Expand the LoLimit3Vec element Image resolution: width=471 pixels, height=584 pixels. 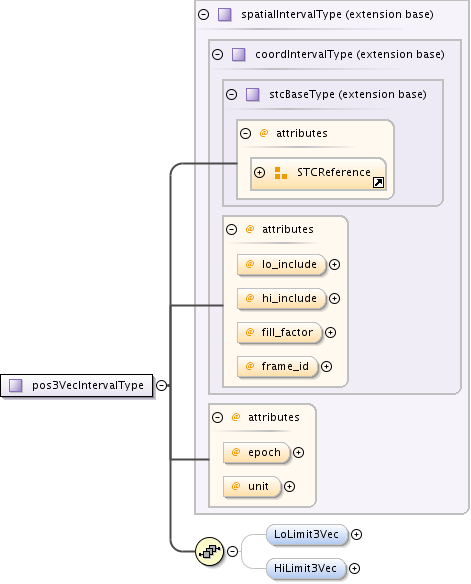[356, 534]
